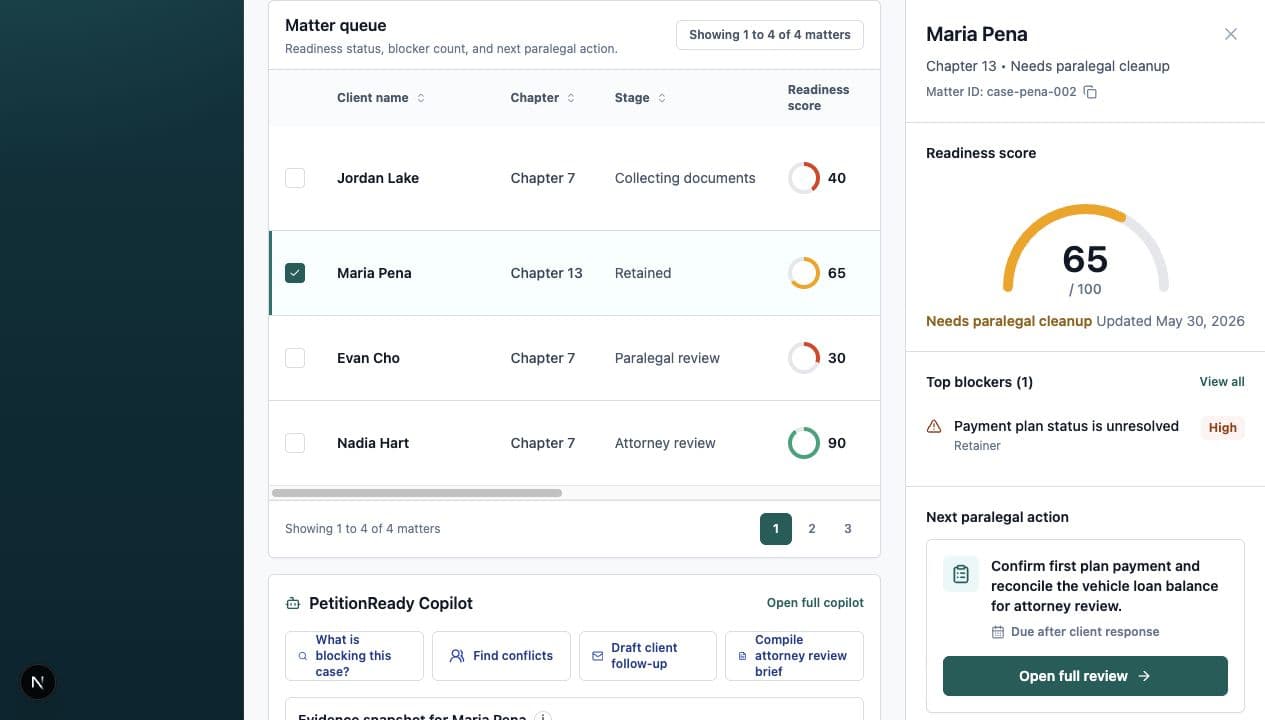Viewport: 1265px width, 720px height.
Task: Sort by Client name column
Action: pos(381,98)
